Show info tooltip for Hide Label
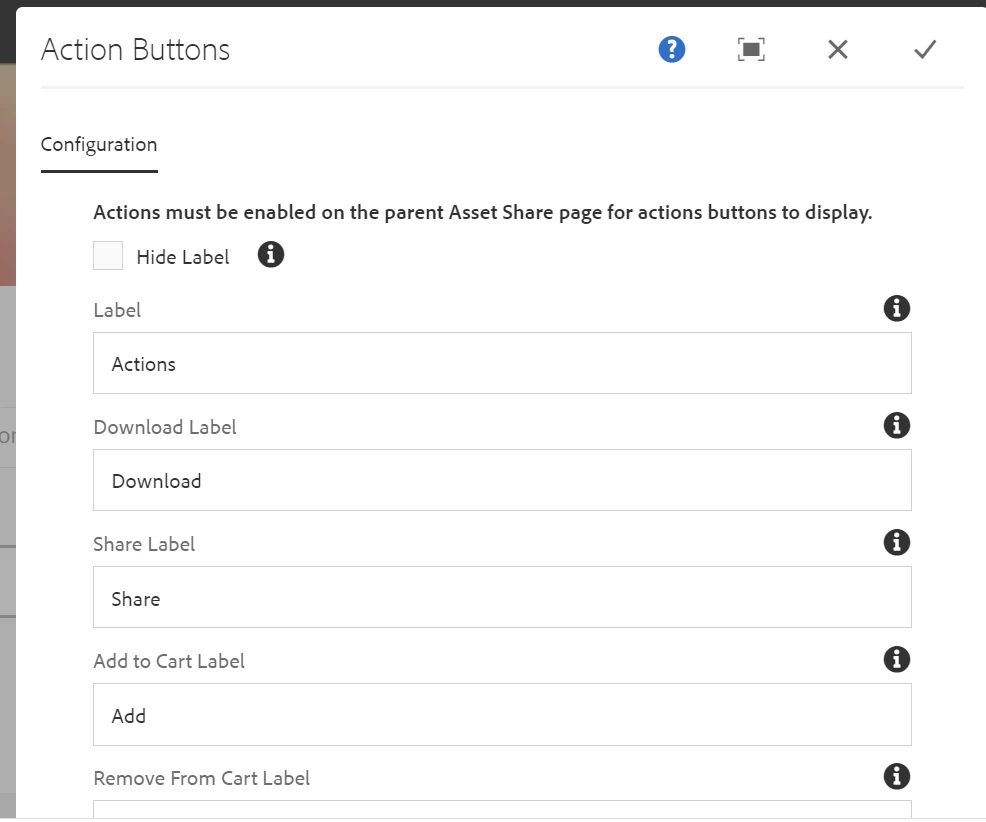Image resolution: width=986 pixels, height=822 pixels. (270, 255)
